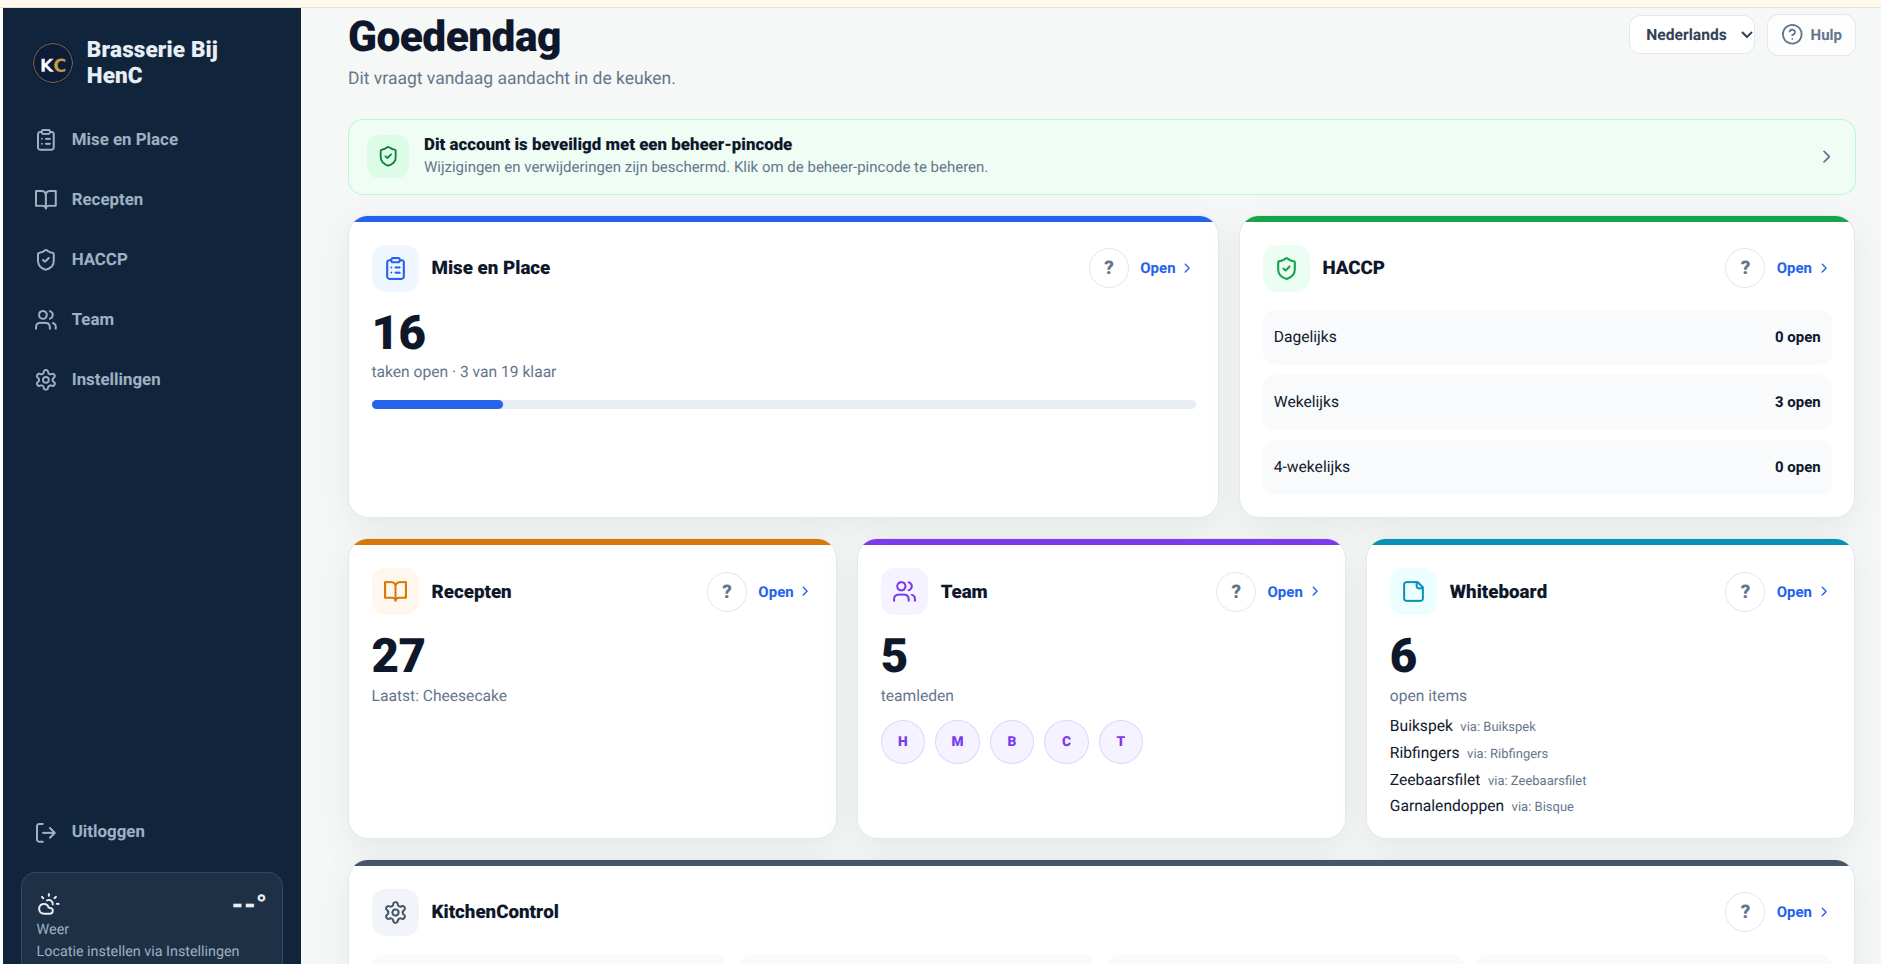Select team member avatar H

[x=903, y=742]
